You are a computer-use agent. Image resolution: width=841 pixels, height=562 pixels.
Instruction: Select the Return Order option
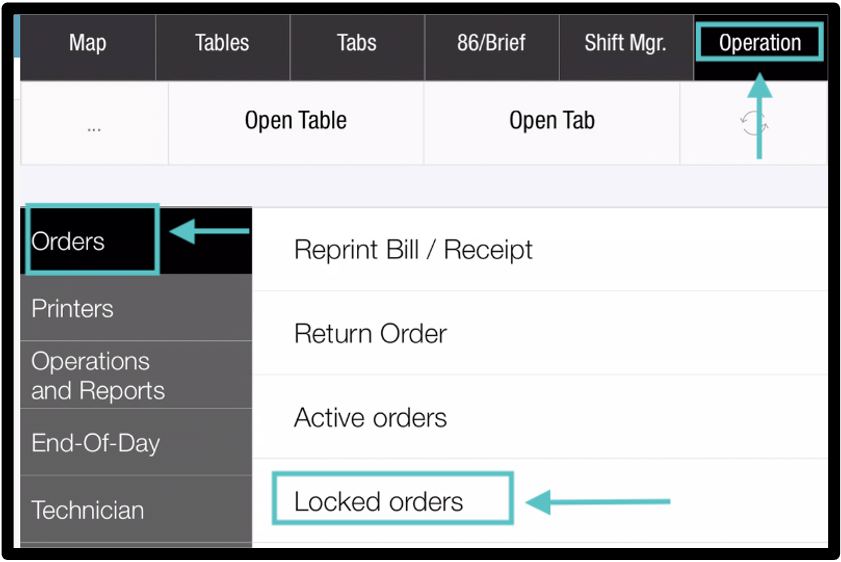[x=370, y=333]
